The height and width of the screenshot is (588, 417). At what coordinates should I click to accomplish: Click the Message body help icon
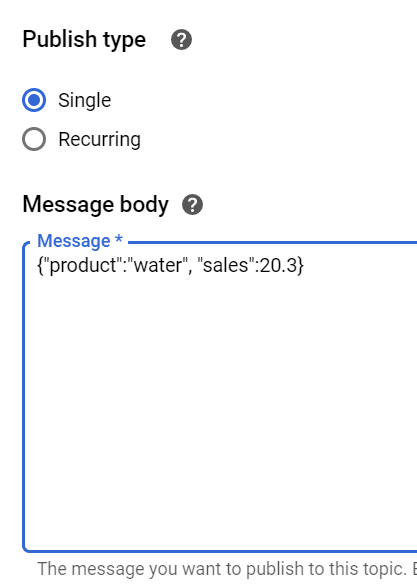[192, 205]
